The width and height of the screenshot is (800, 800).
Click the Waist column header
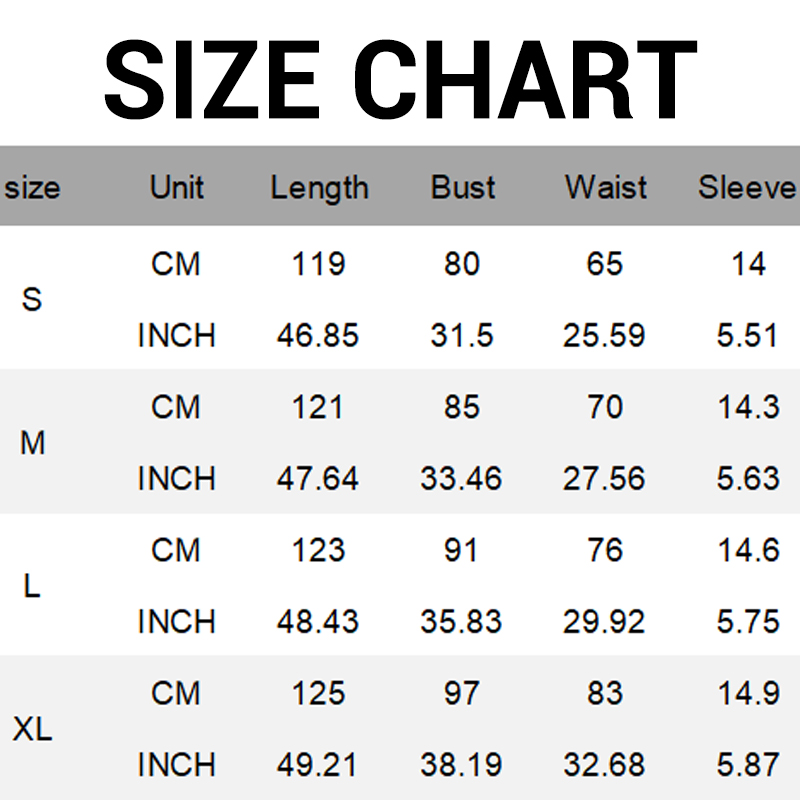pos(605,188)
